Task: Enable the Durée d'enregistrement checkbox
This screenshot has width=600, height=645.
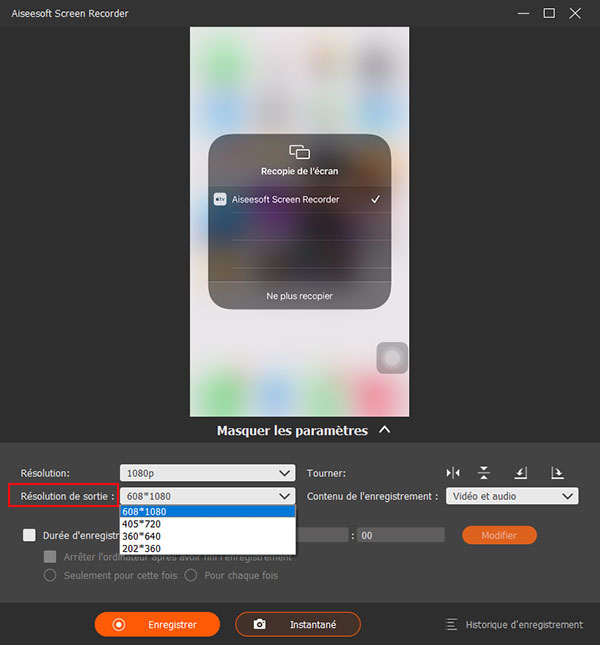Action: pyautogui.click(x=29, y=535)
